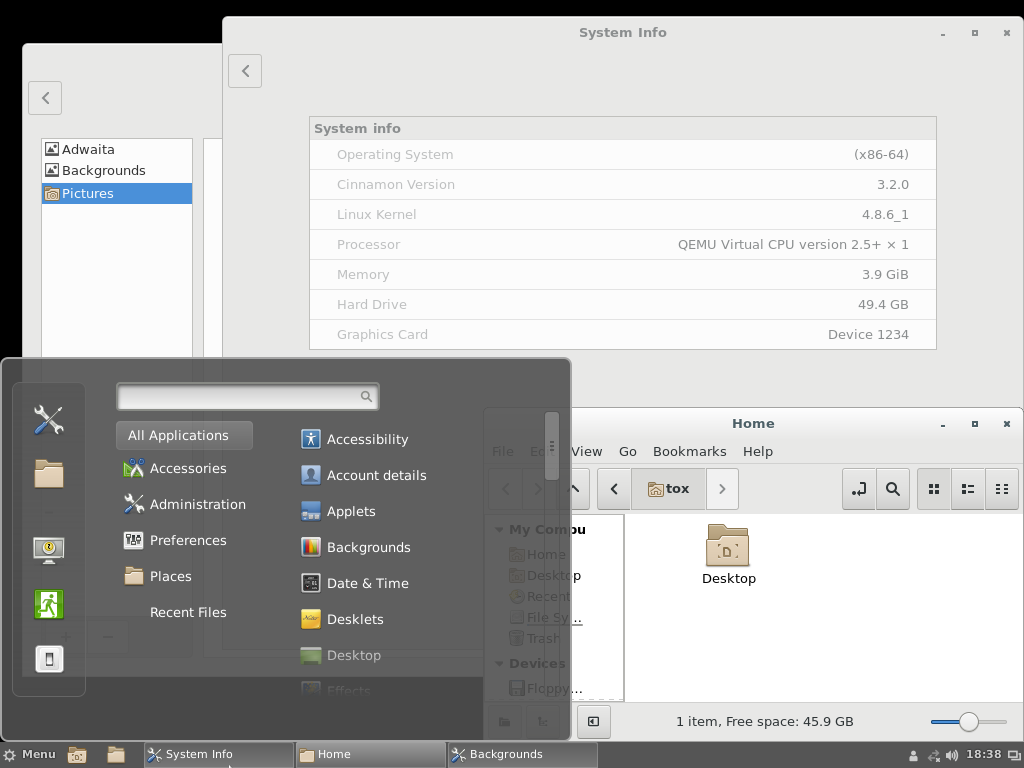This screenshot has width=1024, height=768.
Task: Select the Preferences category in the menu
Action: (187, 540)
